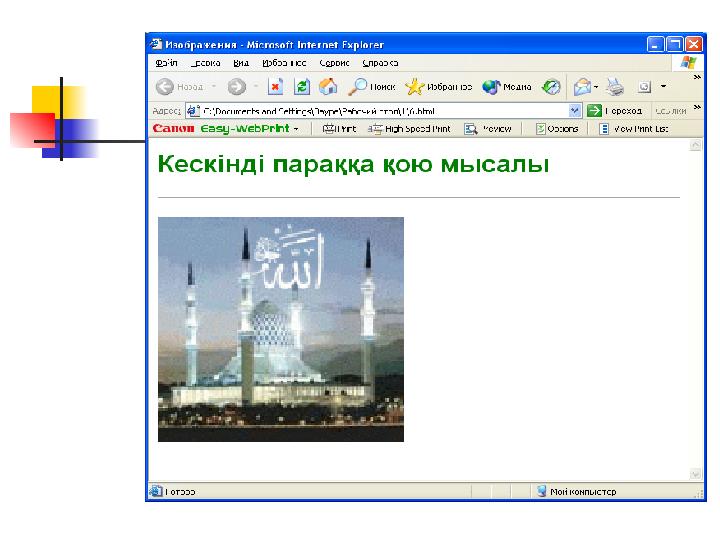Screen dimensions: 720x540
Task: Click the Edit page icon in toolbar
Action: point(644,86)
